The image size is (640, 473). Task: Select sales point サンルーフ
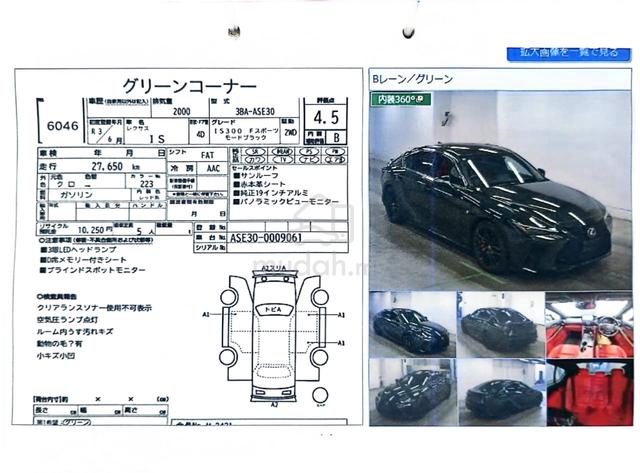click(256, 175)
